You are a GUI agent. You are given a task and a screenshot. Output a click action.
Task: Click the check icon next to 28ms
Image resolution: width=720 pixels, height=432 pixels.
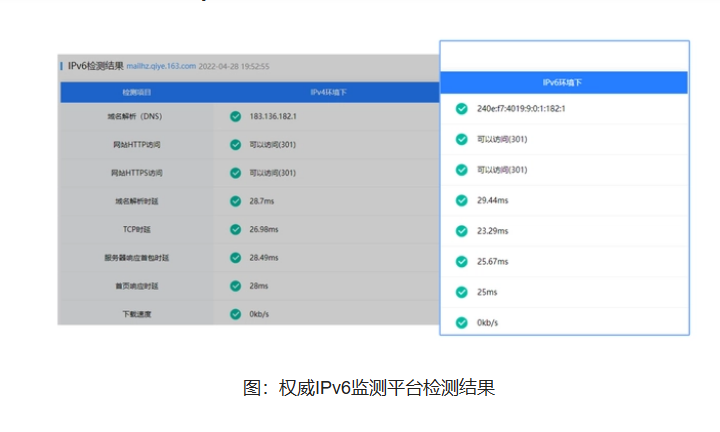[236, 286]
